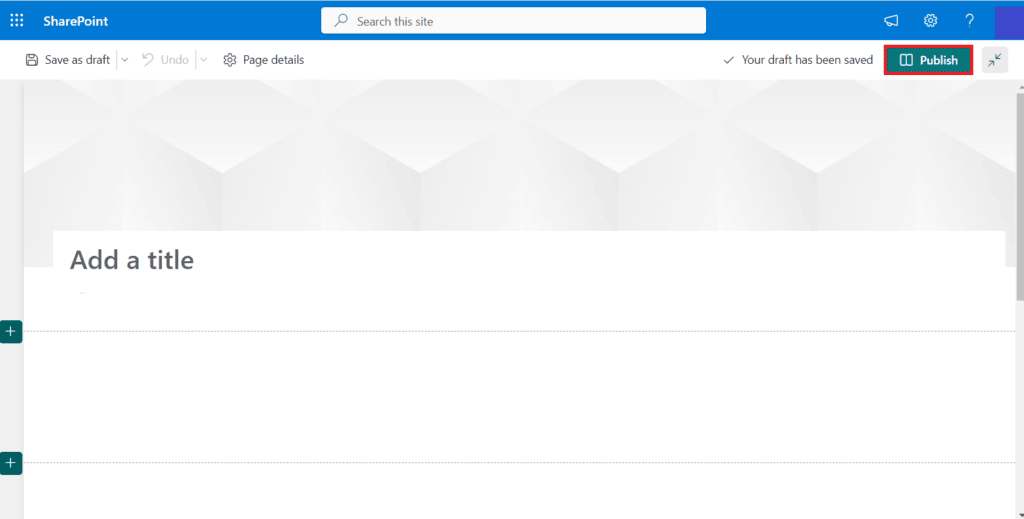Expand the Save as draft dropdown arrow
Image resolution: width=1024 pixels, height=519 pixels.
pos(125,60)
